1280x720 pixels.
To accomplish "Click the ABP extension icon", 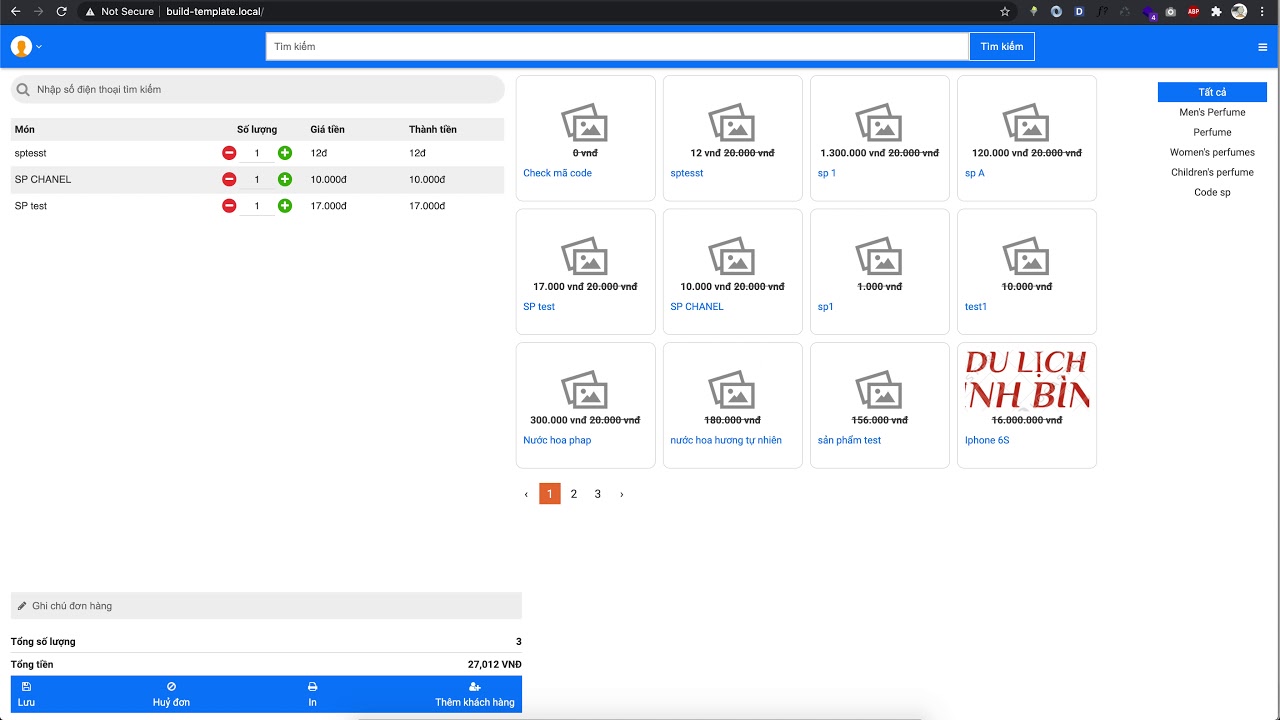I will [1193, 12].
